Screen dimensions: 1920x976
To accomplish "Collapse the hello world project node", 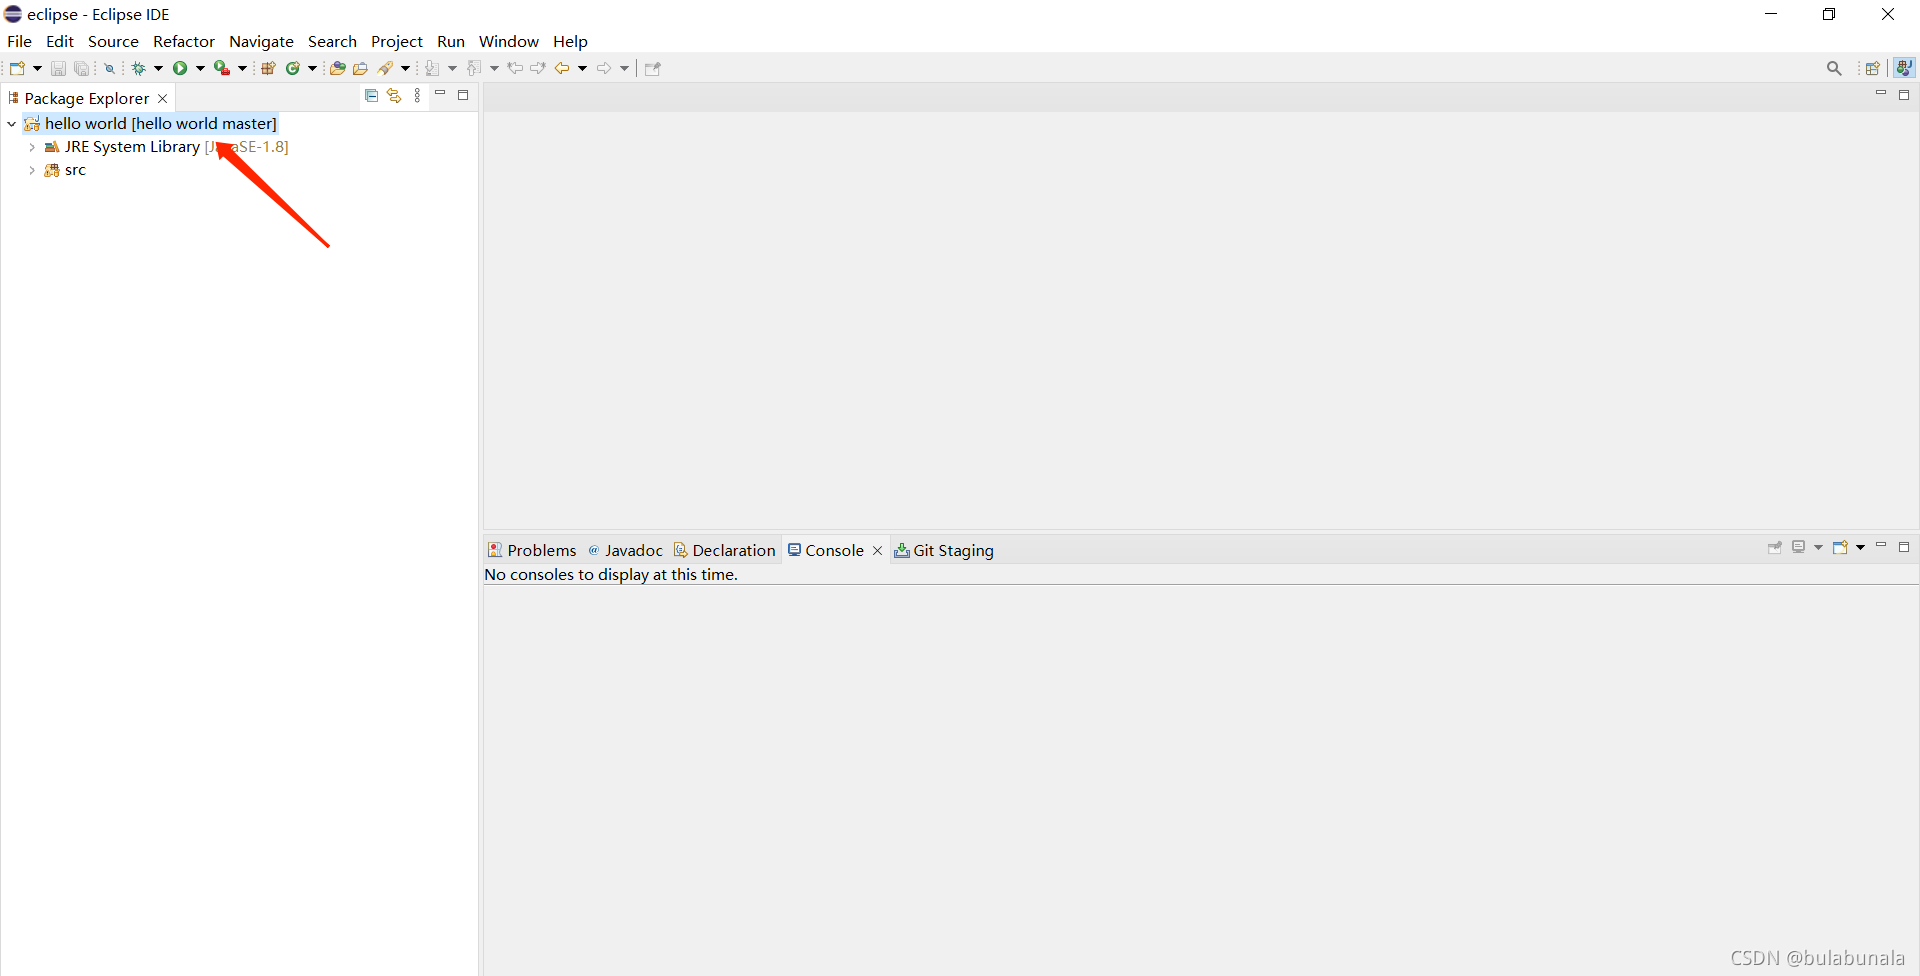I will [x=11, y=124].
